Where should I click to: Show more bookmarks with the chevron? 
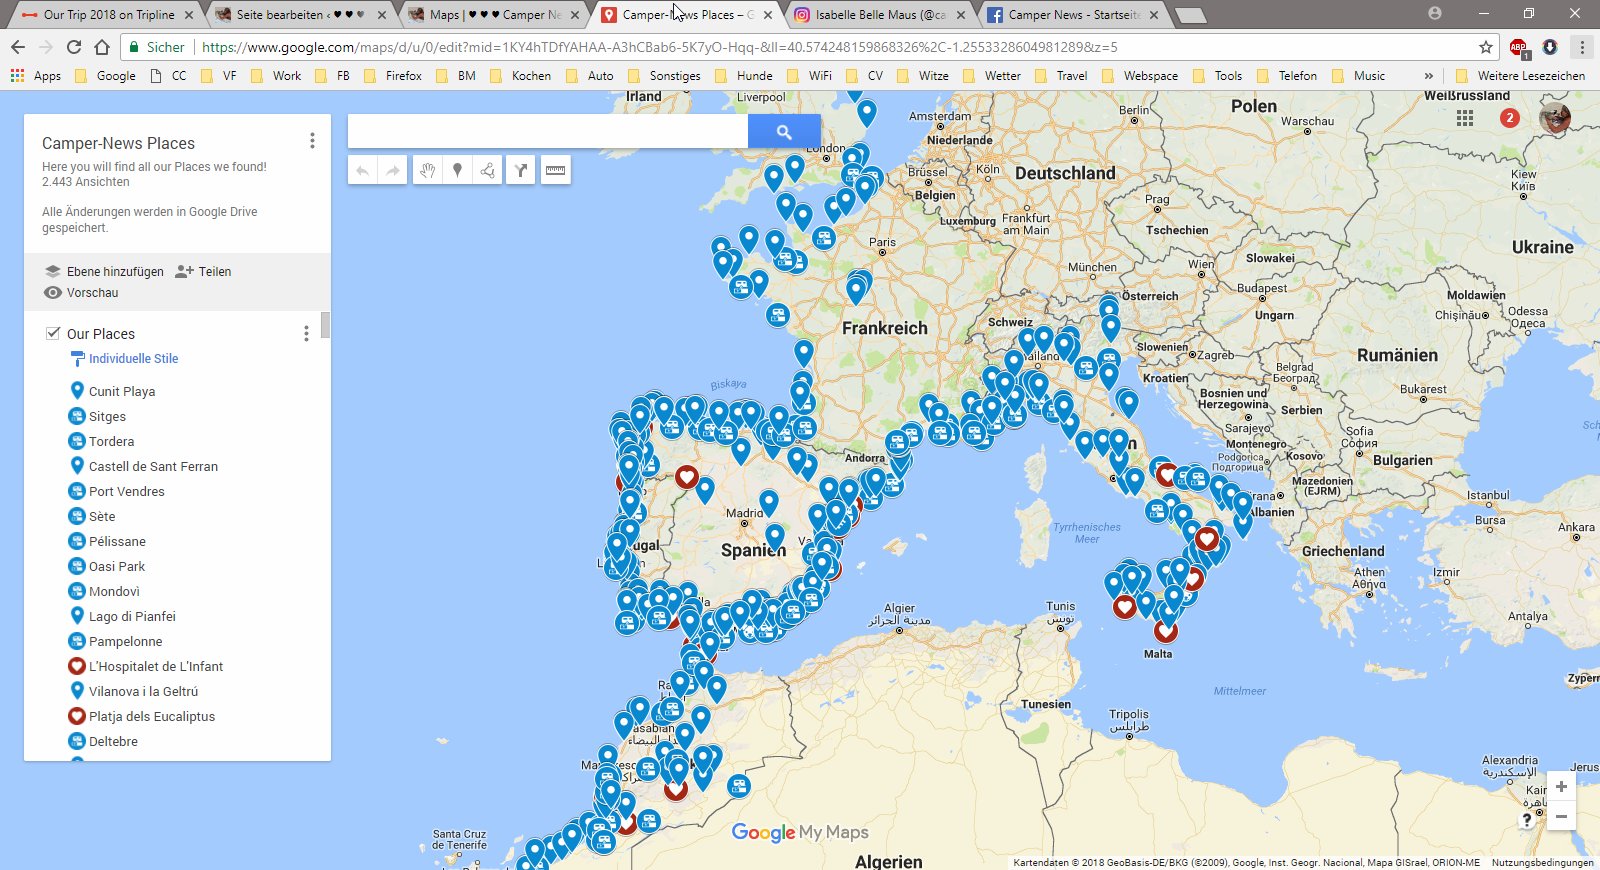(x=1428, y=75)
